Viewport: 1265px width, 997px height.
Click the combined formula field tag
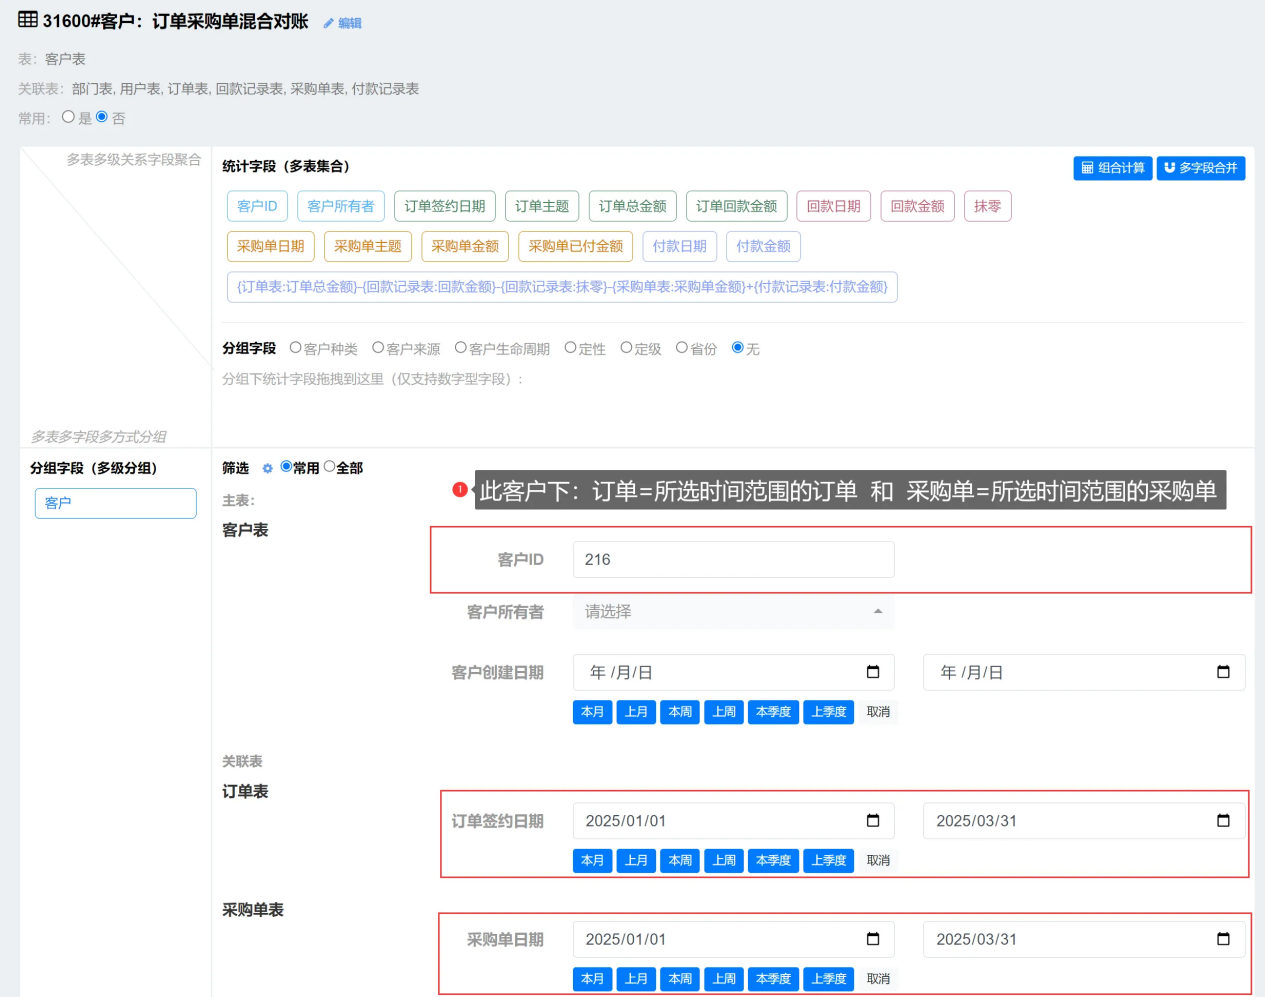tap(562, 287)
